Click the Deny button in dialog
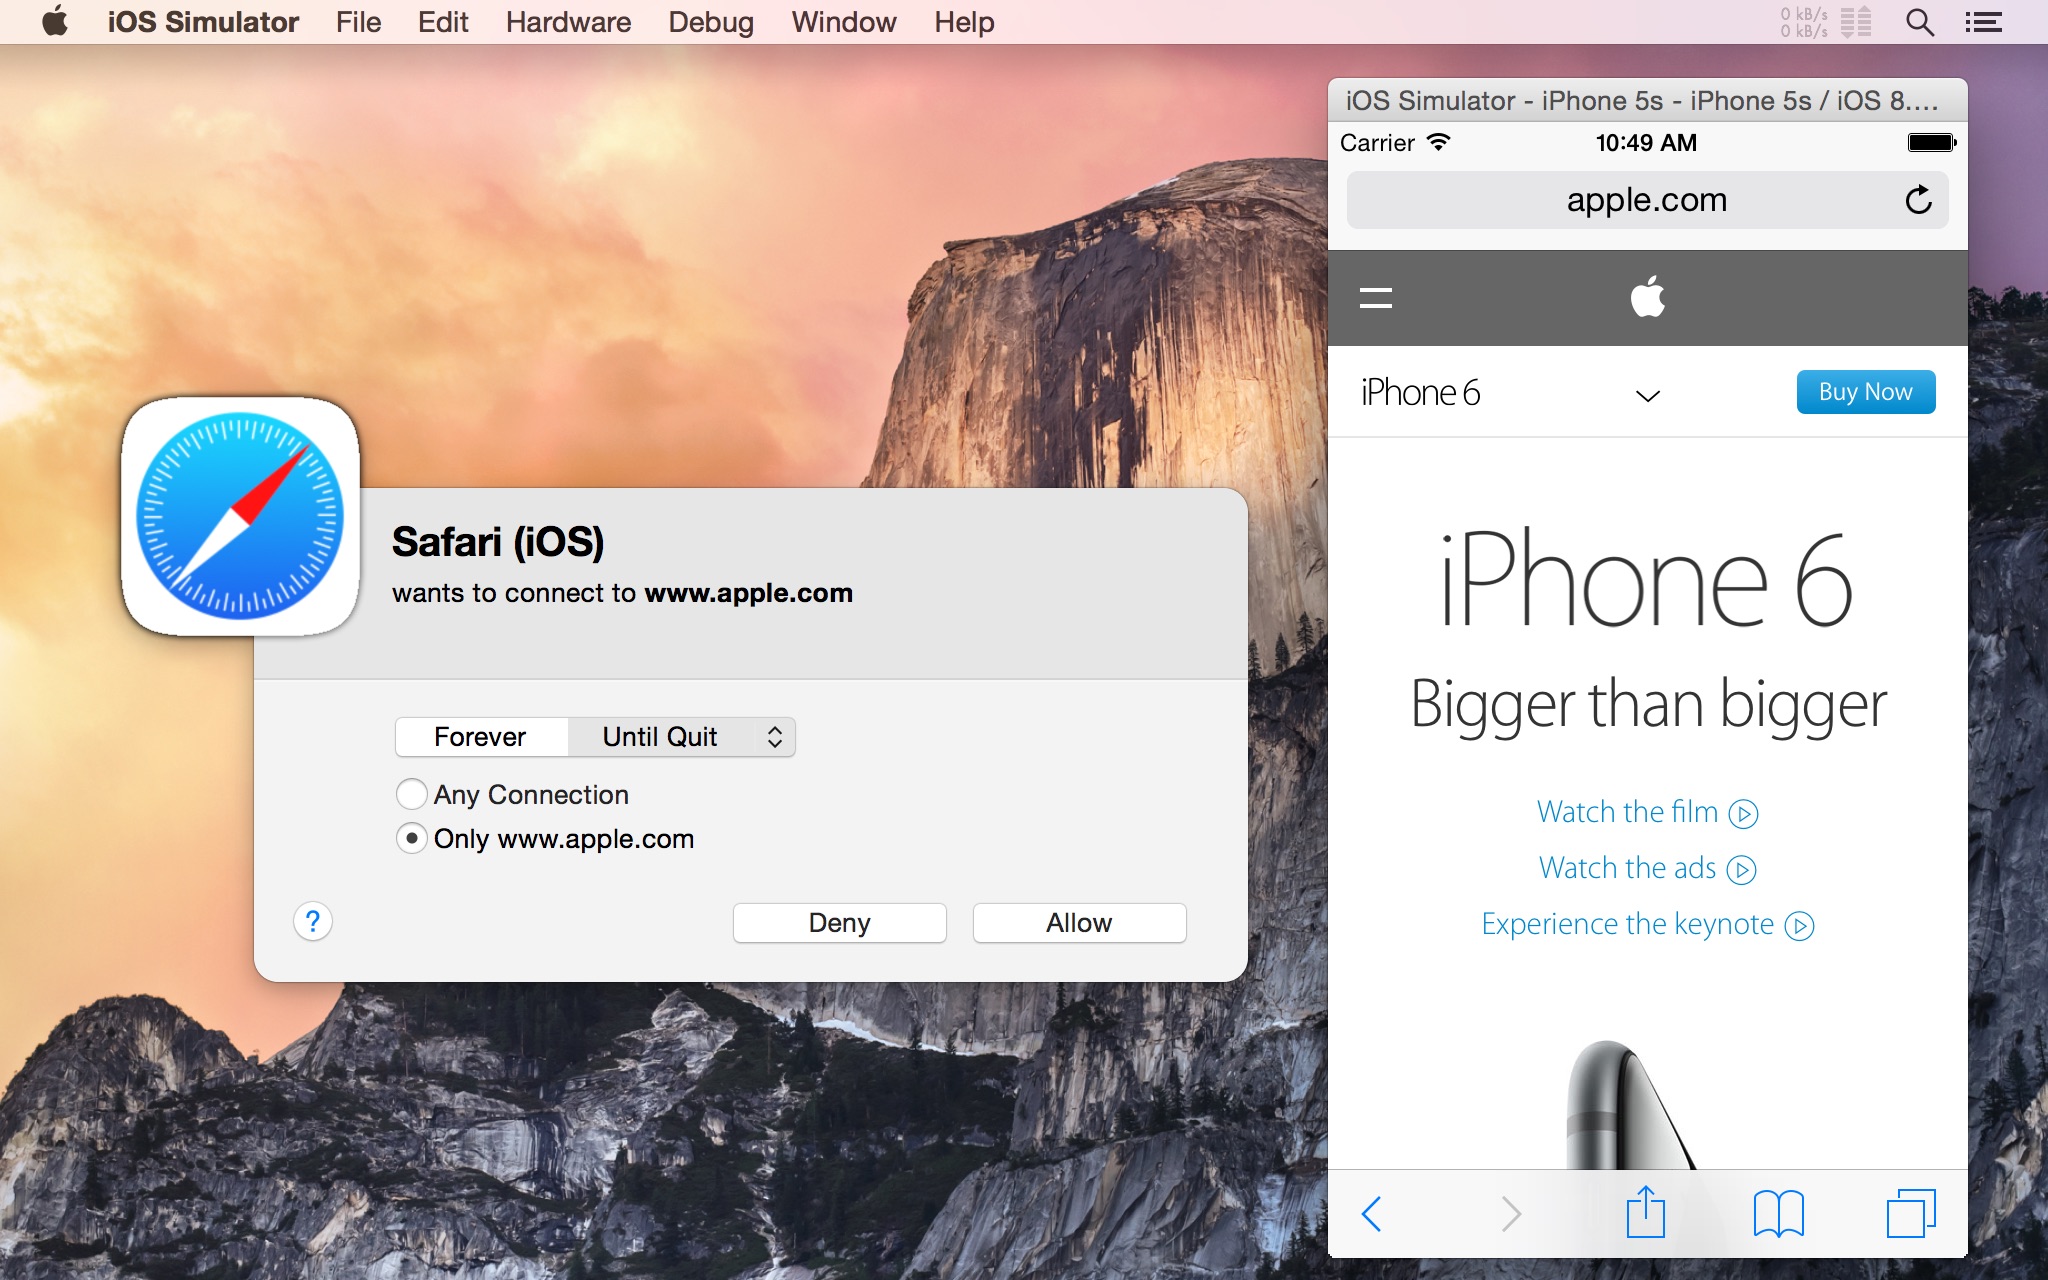The height and width of the screenshot is (1280, 2048). pos(837,922)
